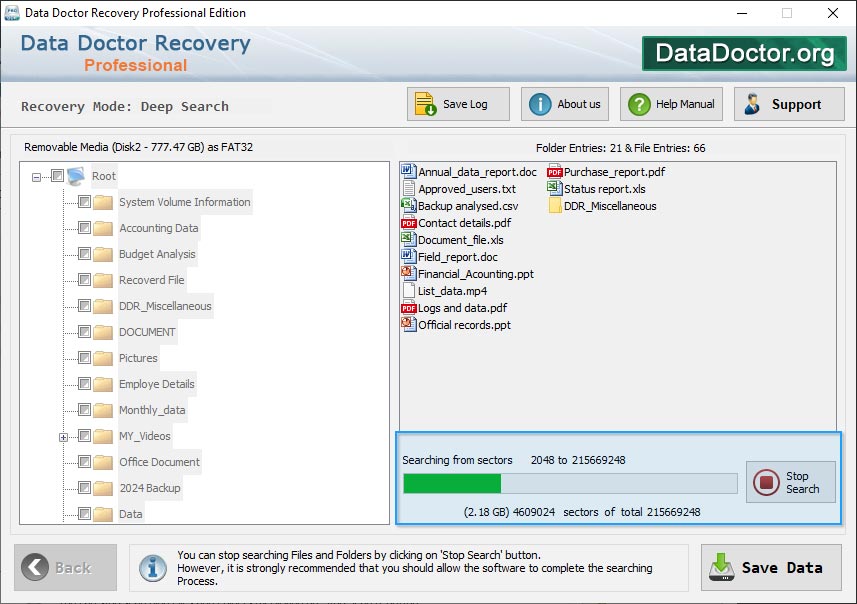857x604 pixels.
Task: Click Annual_data_report.doc Word icon
Action: pyautogui.click(x=409, y=171)
